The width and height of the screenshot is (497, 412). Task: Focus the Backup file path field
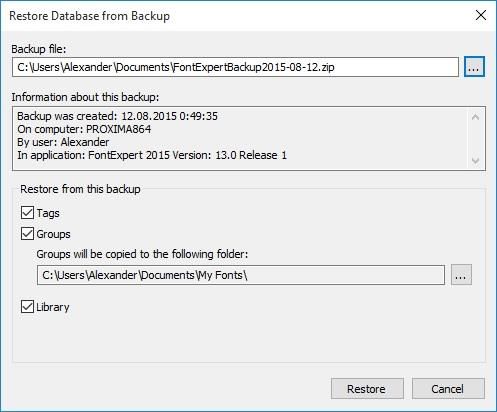click(x=235, y=67)
